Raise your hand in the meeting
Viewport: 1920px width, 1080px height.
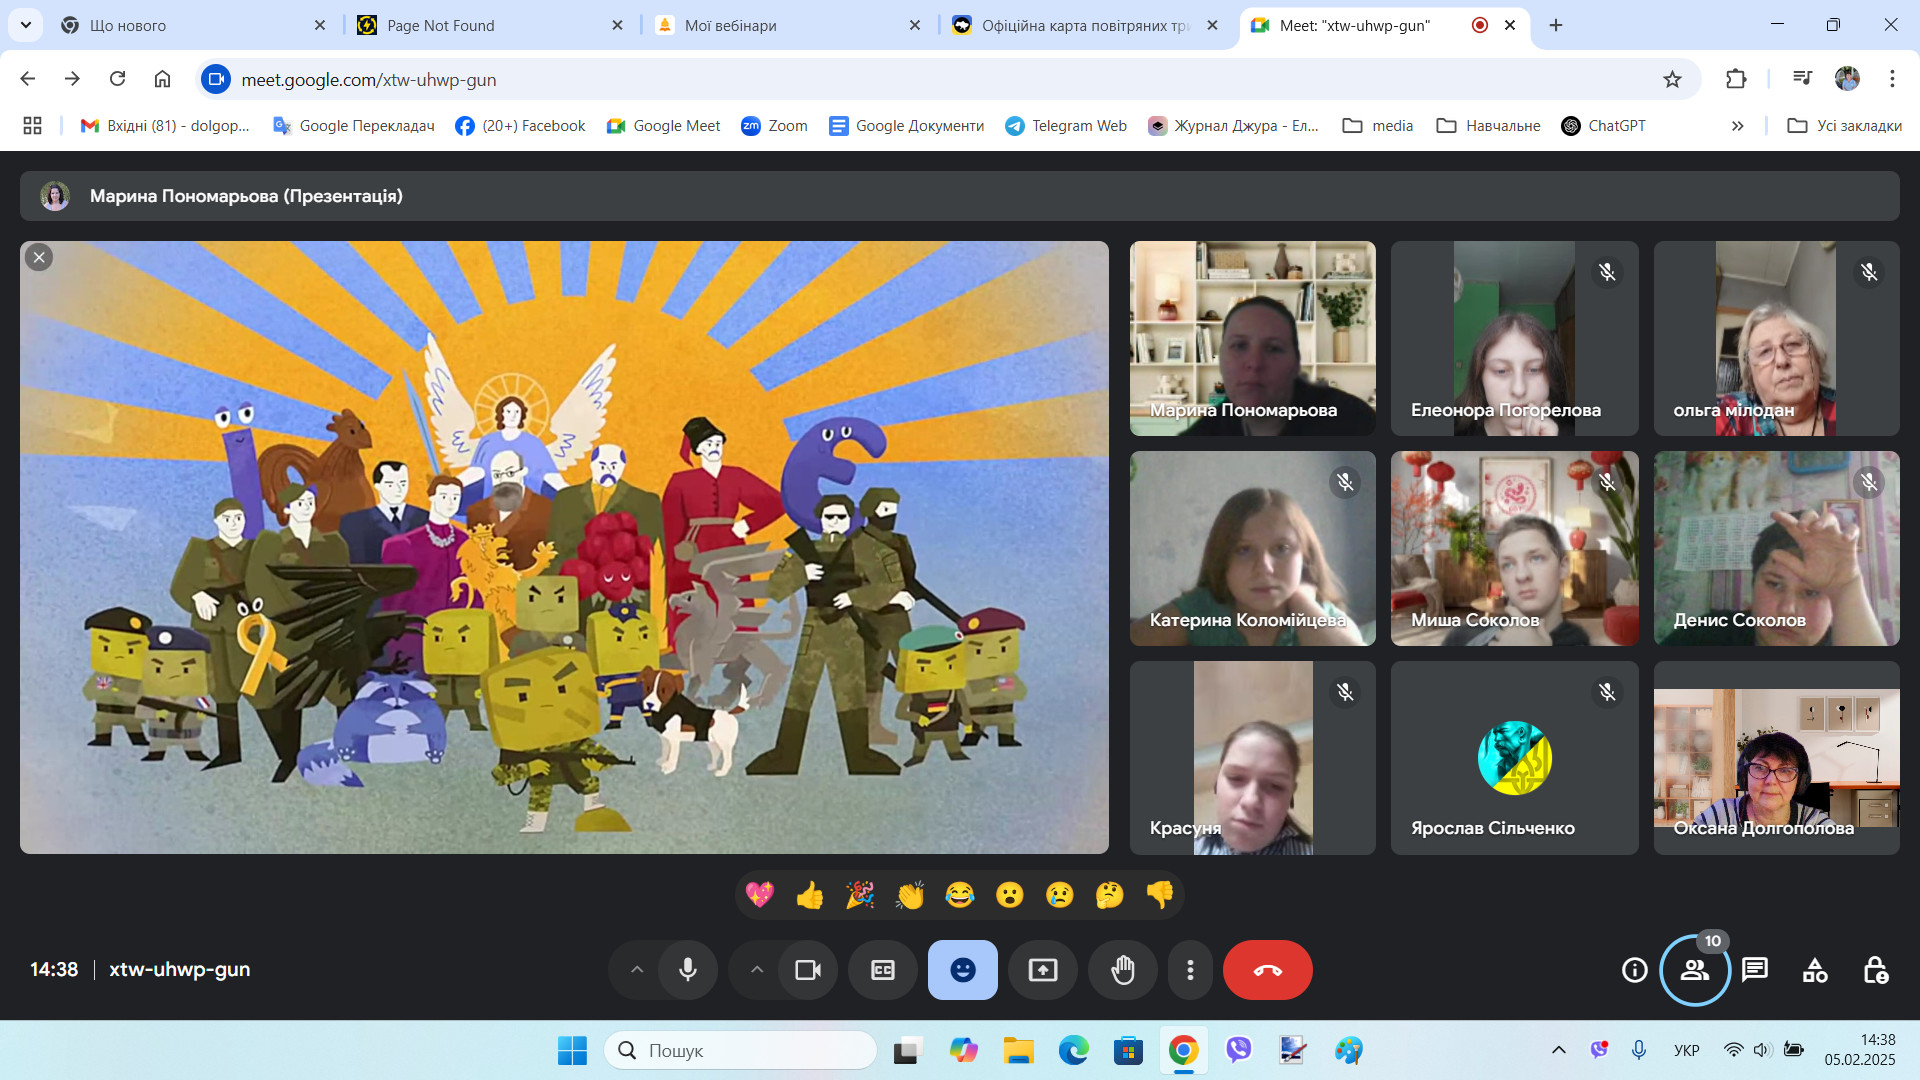click(1123, 970)
